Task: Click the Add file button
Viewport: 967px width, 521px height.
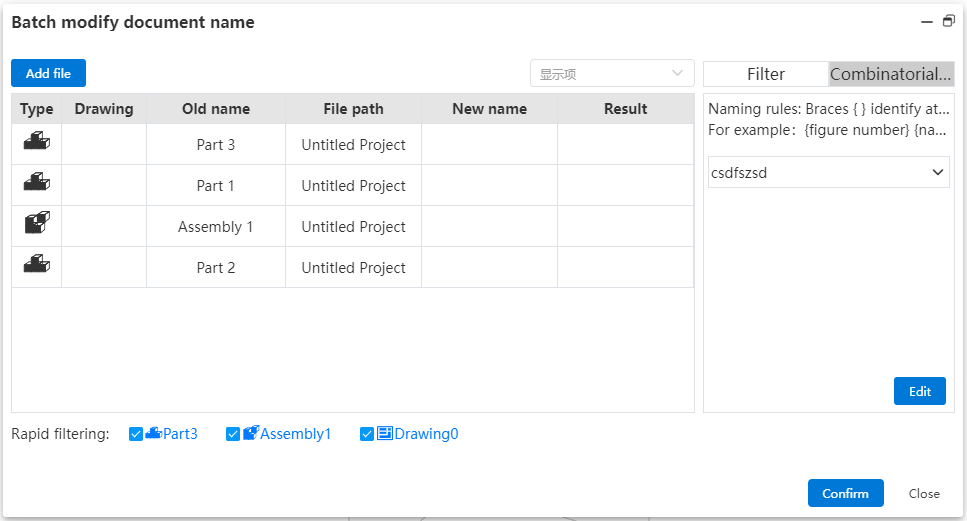Action: point(48,73)
